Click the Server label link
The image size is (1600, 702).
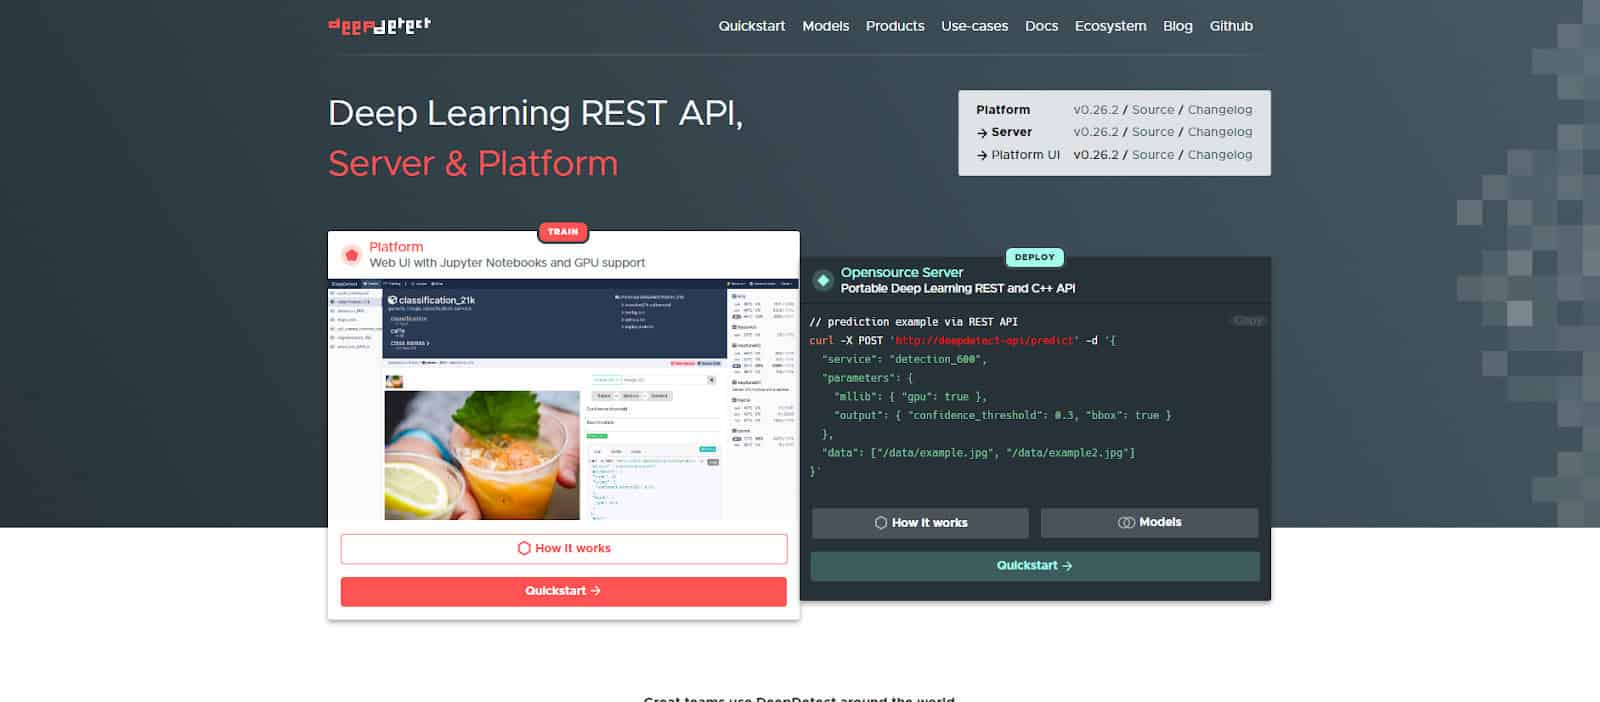coord(1011,132)
